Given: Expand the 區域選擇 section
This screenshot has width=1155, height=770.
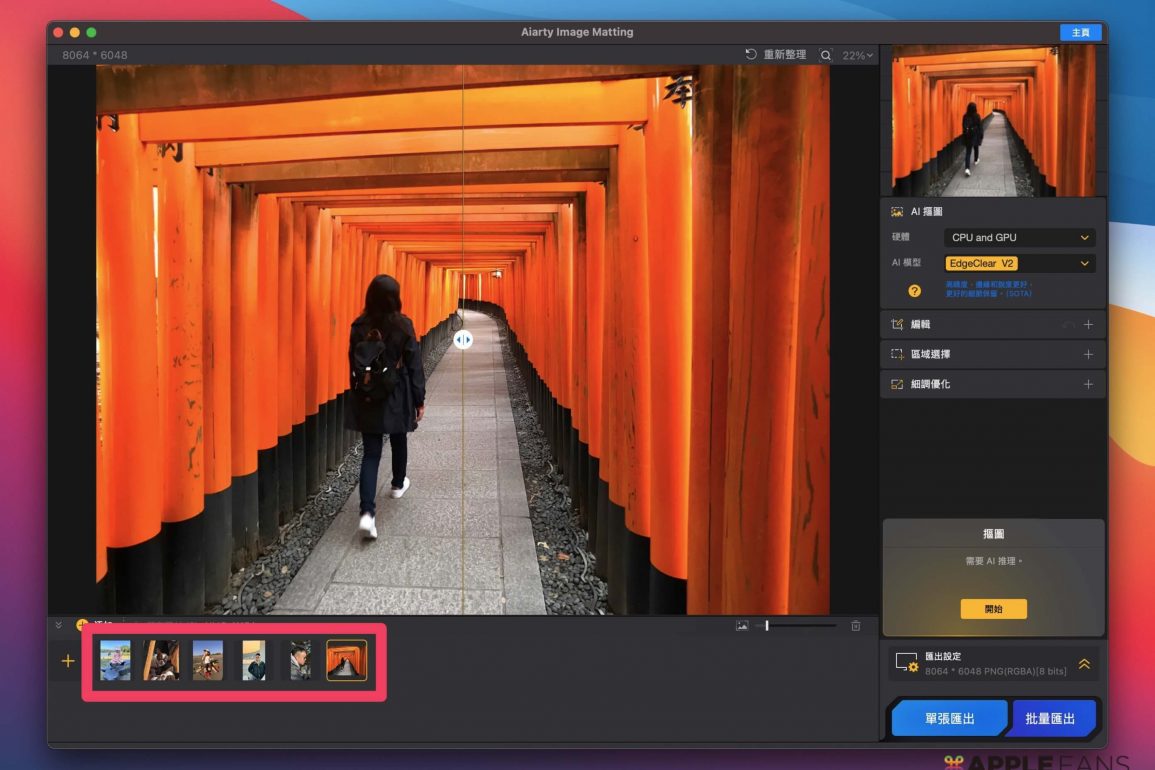Looking at the screenshot, I should [x=1088, y=355].
